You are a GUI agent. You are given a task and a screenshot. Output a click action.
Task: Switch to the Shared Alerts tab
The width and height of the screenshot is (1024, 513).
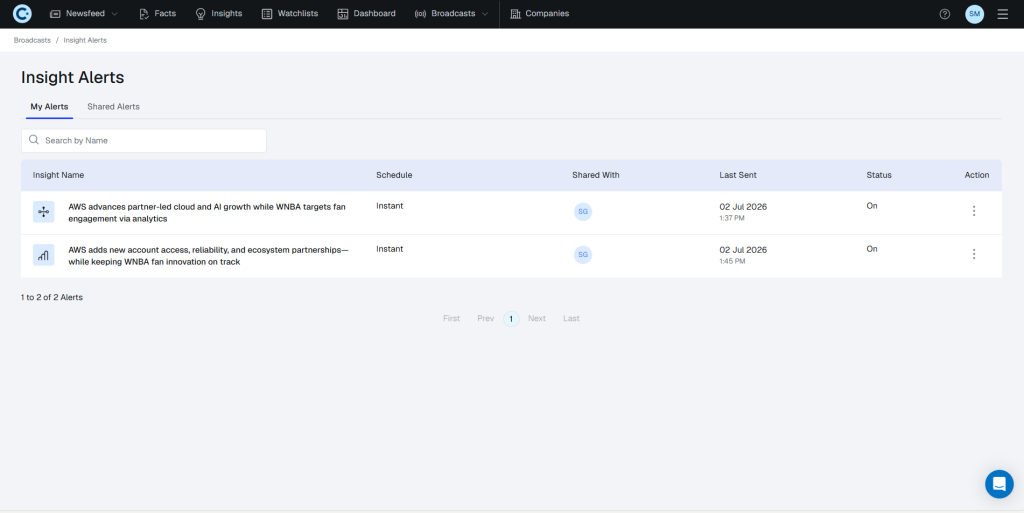pyautogui.click(x=114, y=106)
